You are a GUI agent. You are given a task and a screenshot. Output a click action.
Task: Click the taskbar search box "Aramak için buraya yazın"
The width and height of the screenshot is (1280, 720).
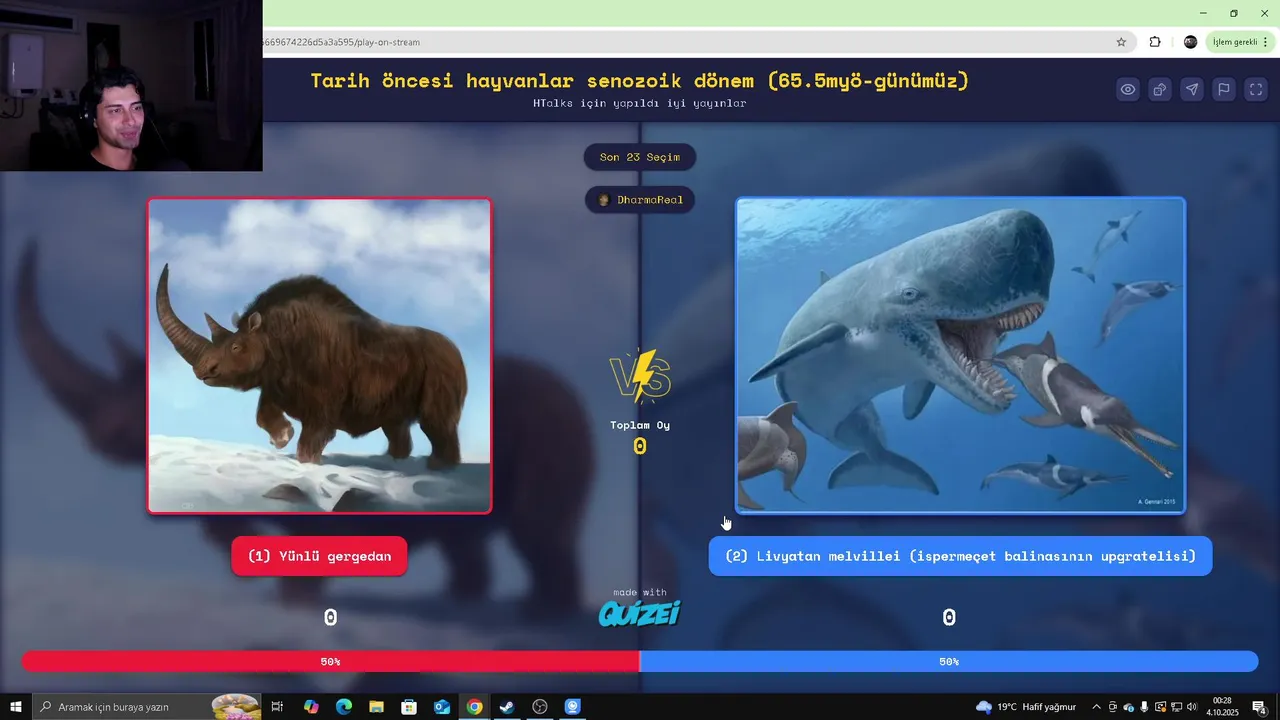click(x=146, y=707)
